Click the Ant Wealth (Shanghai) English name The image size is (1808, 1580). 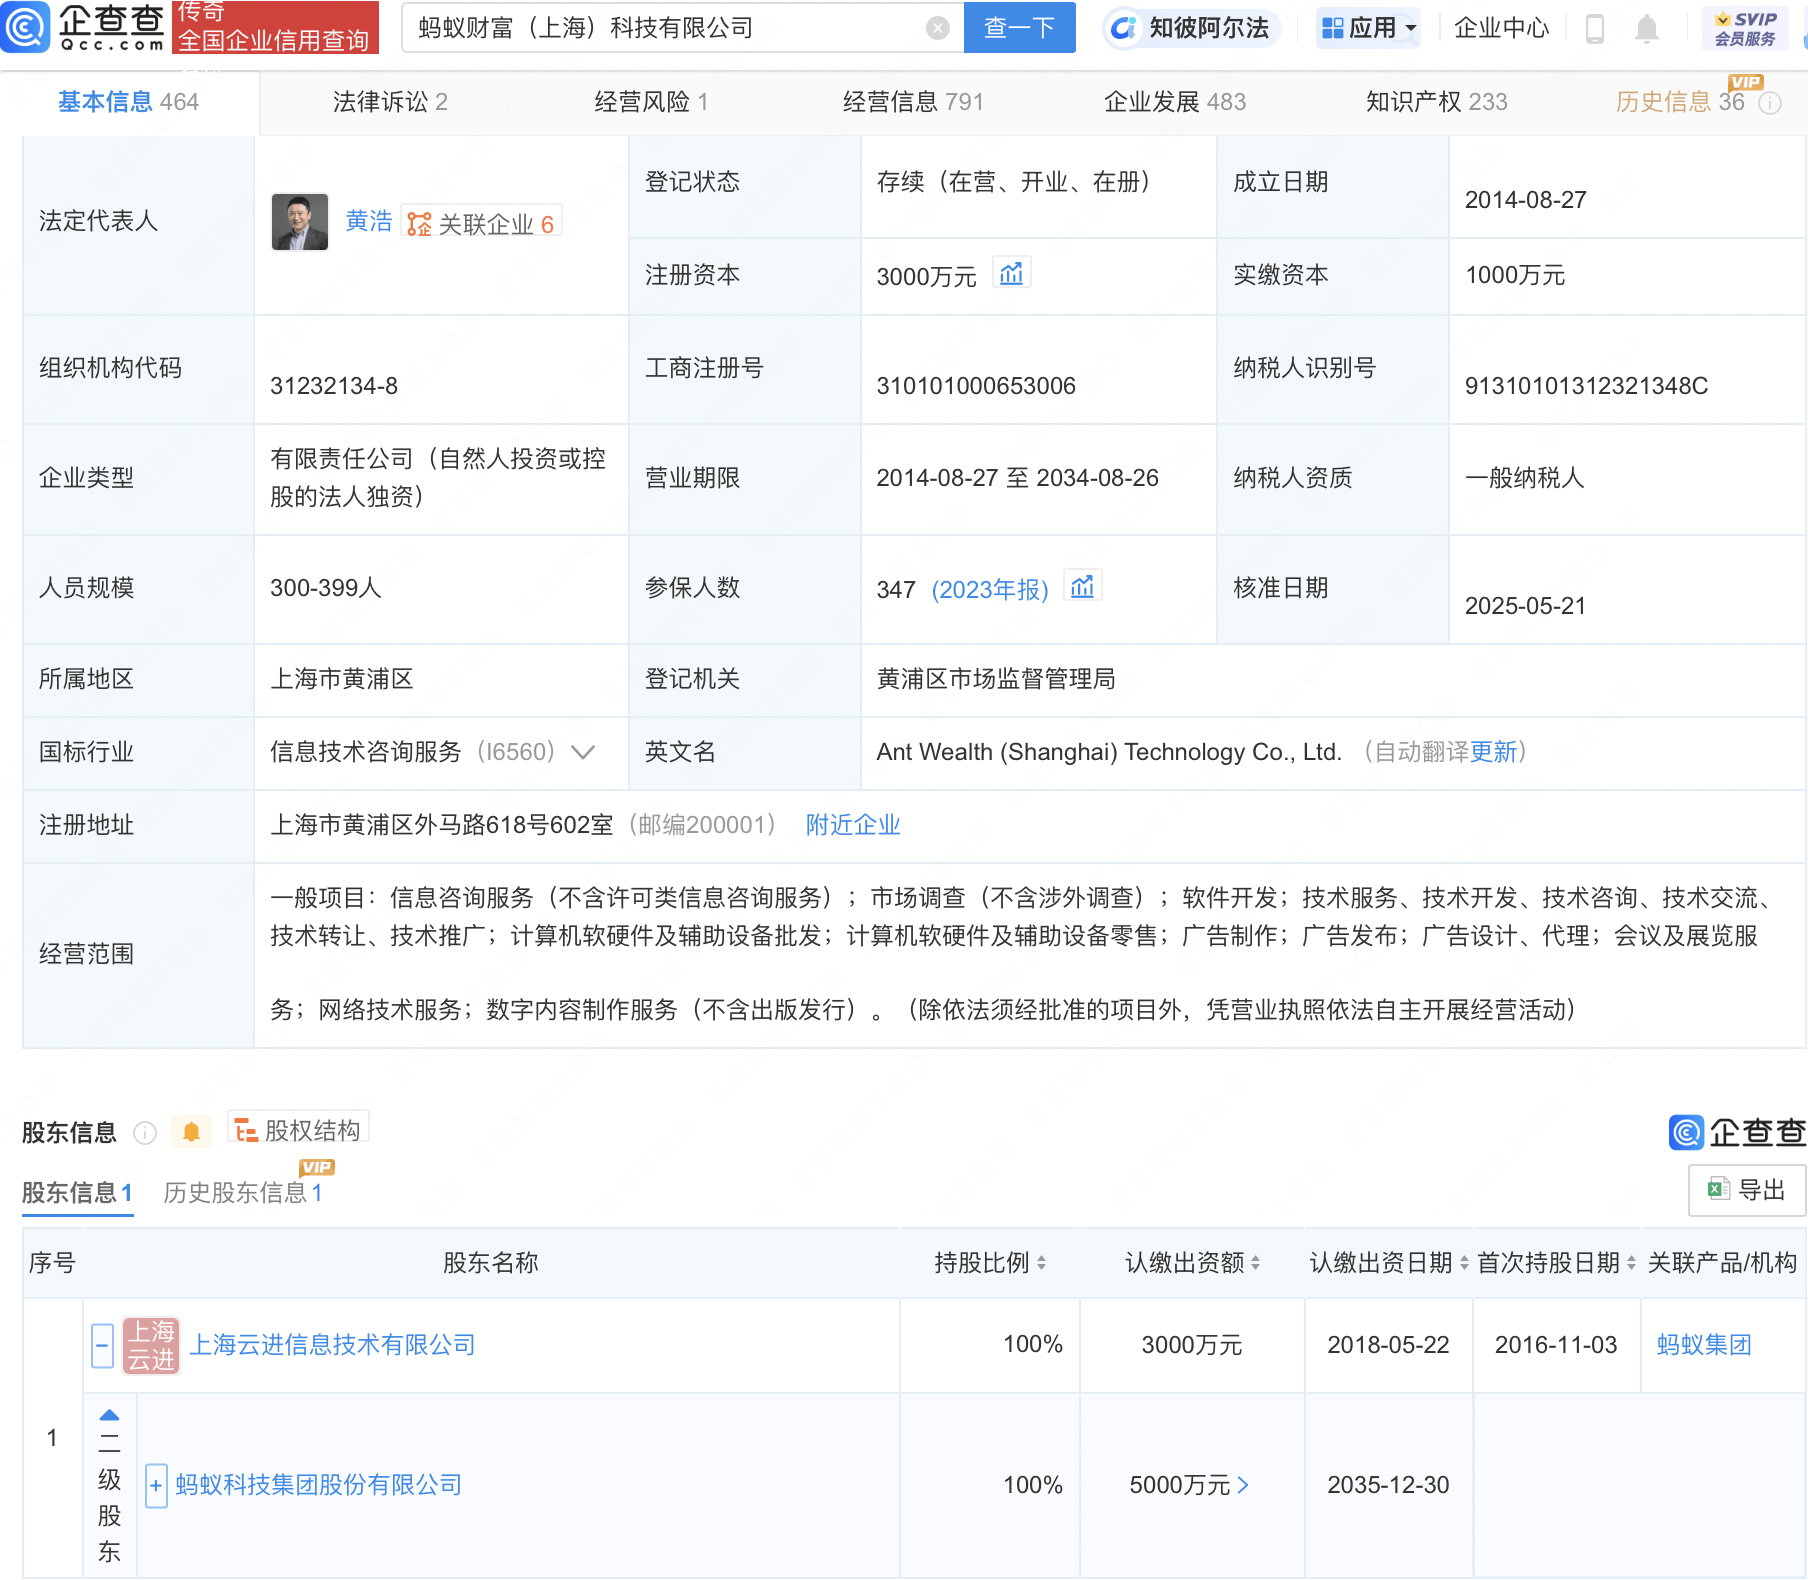pyautogui.click(x=1108, y=752)
